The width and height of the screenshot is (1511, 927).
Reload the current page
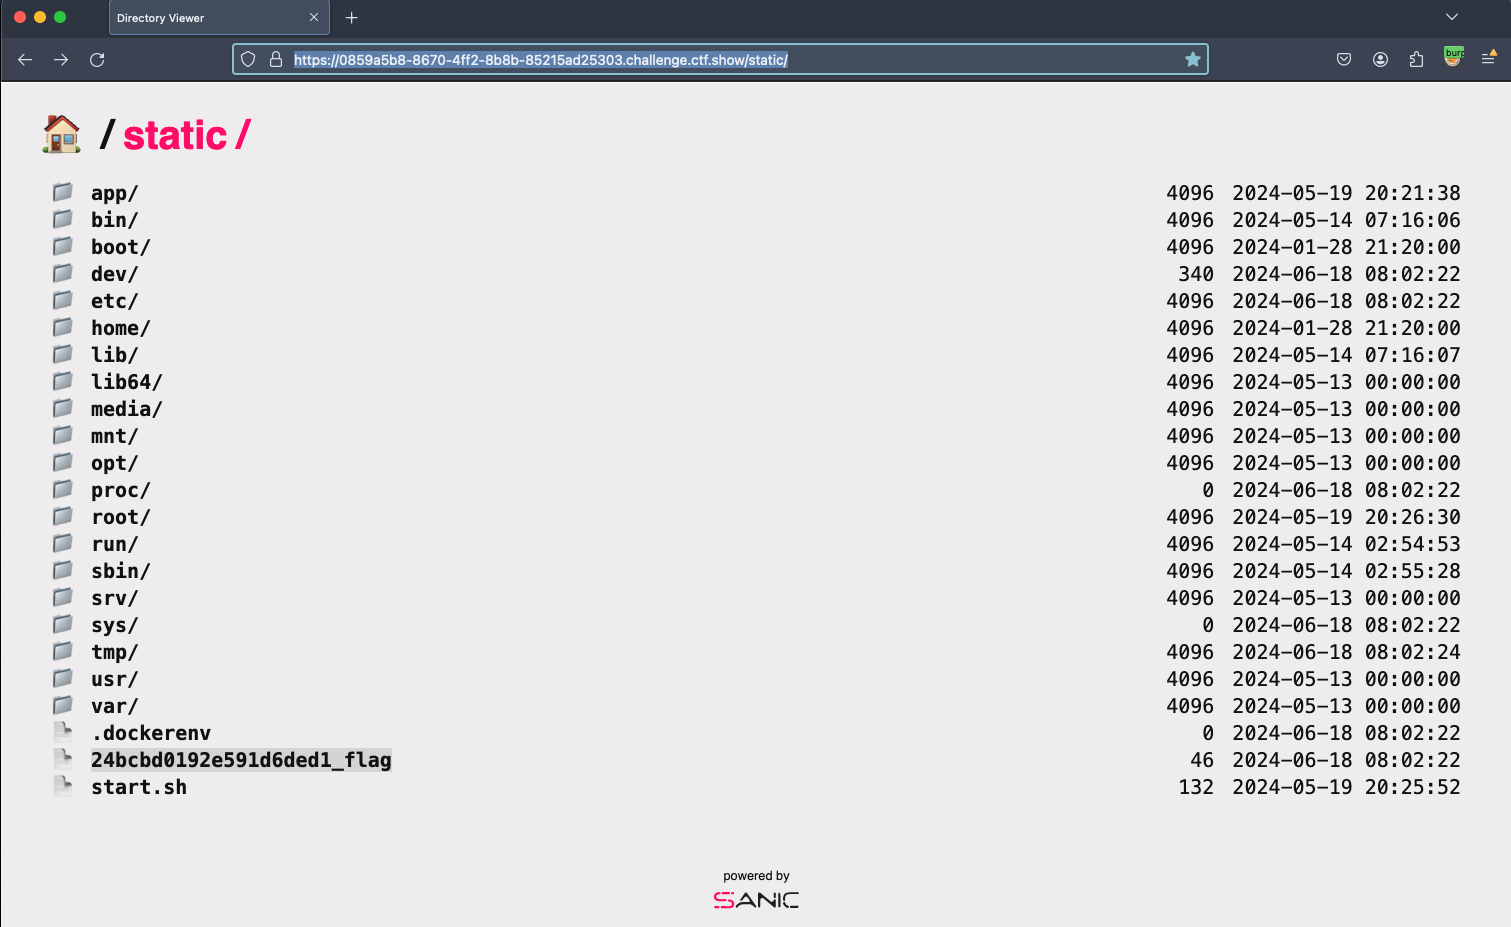click(x=97, y=60)
